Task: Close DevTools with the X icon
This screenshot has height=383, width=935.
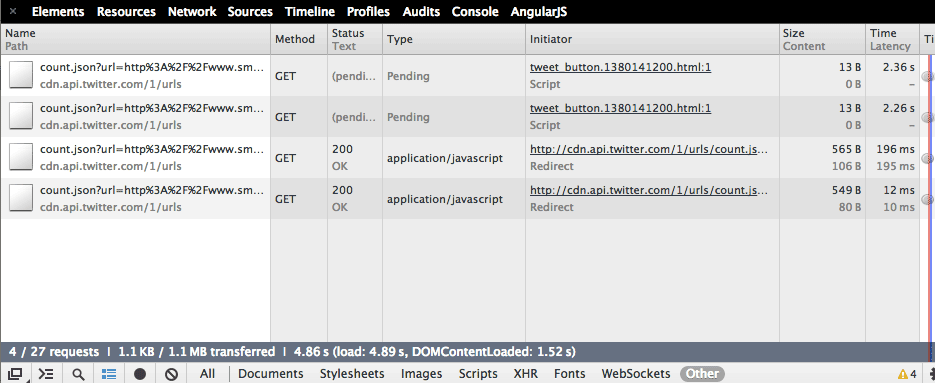Action: (13, 11)
